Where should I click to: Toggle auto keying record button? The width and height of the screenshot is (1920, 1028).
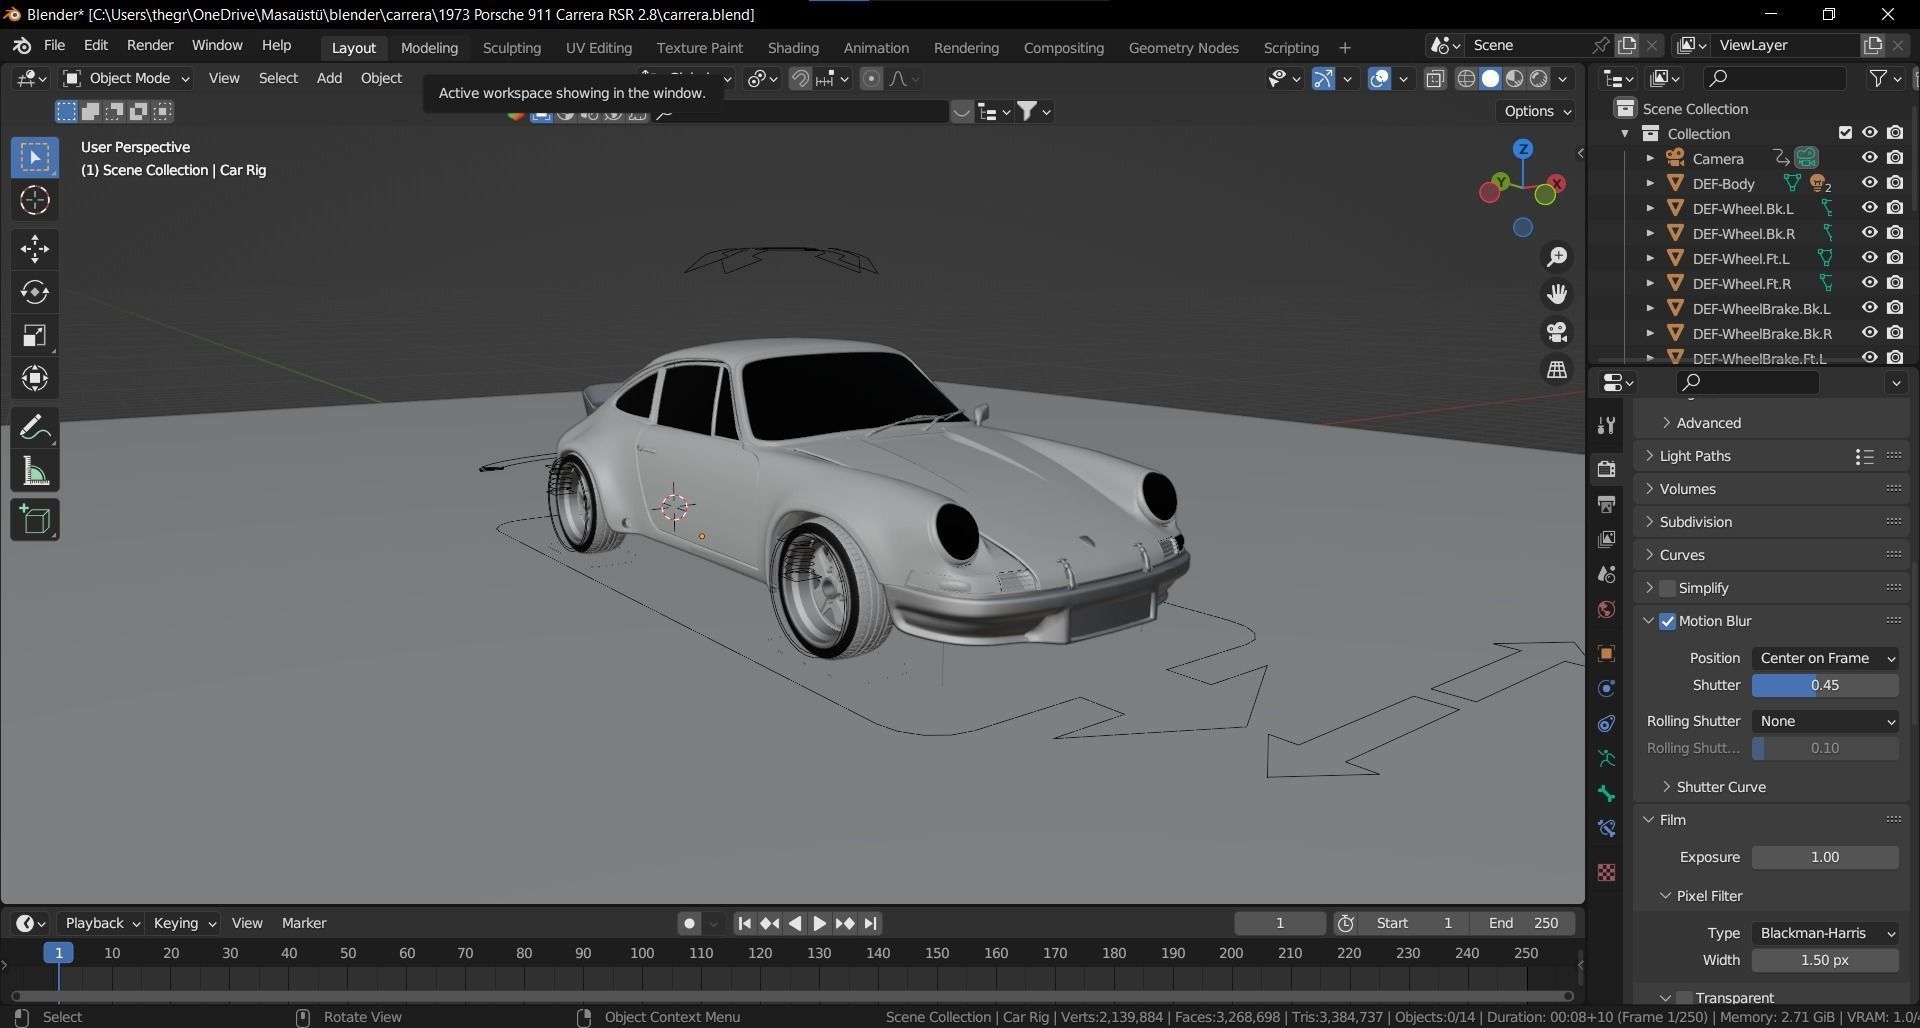point(689,924)
